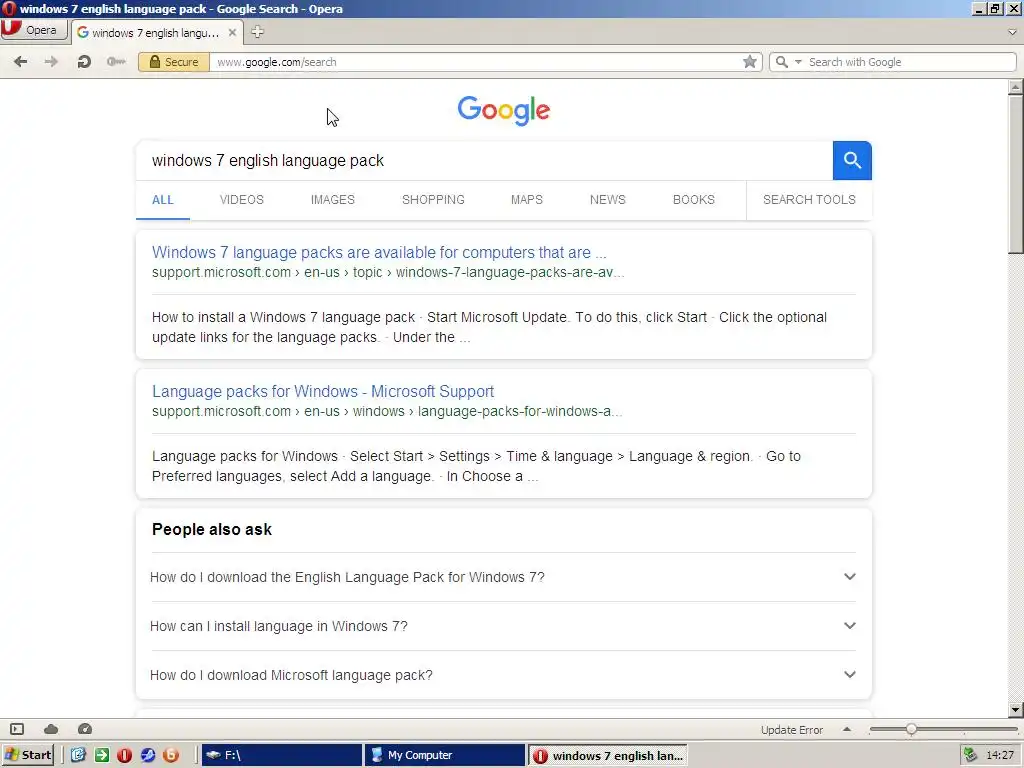
Task: Click the URL ending language-packs-for-windows-a...
Action: click(387, 411)
